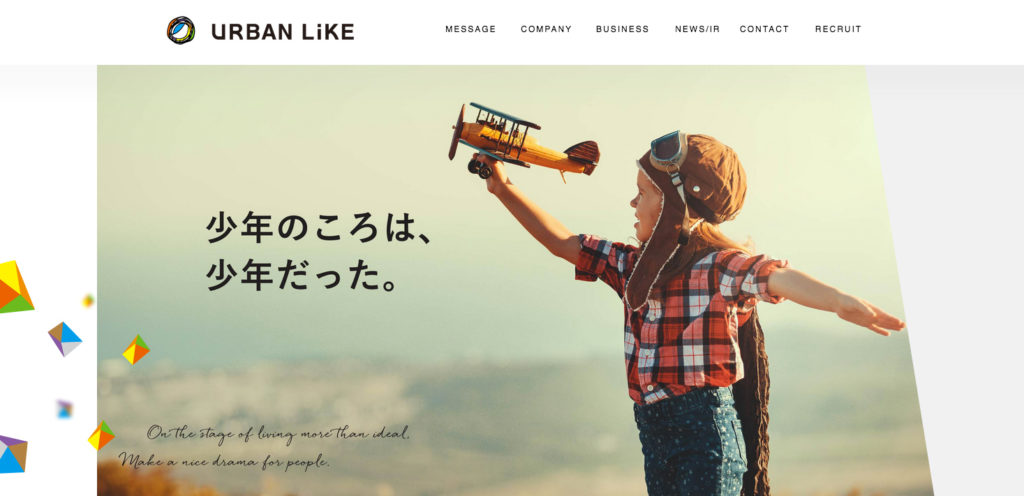The width and height of the screenshot is (1024, 496).
Task: Click the tiny blurred orange-green dot shape
Action: tap(88, 301)
